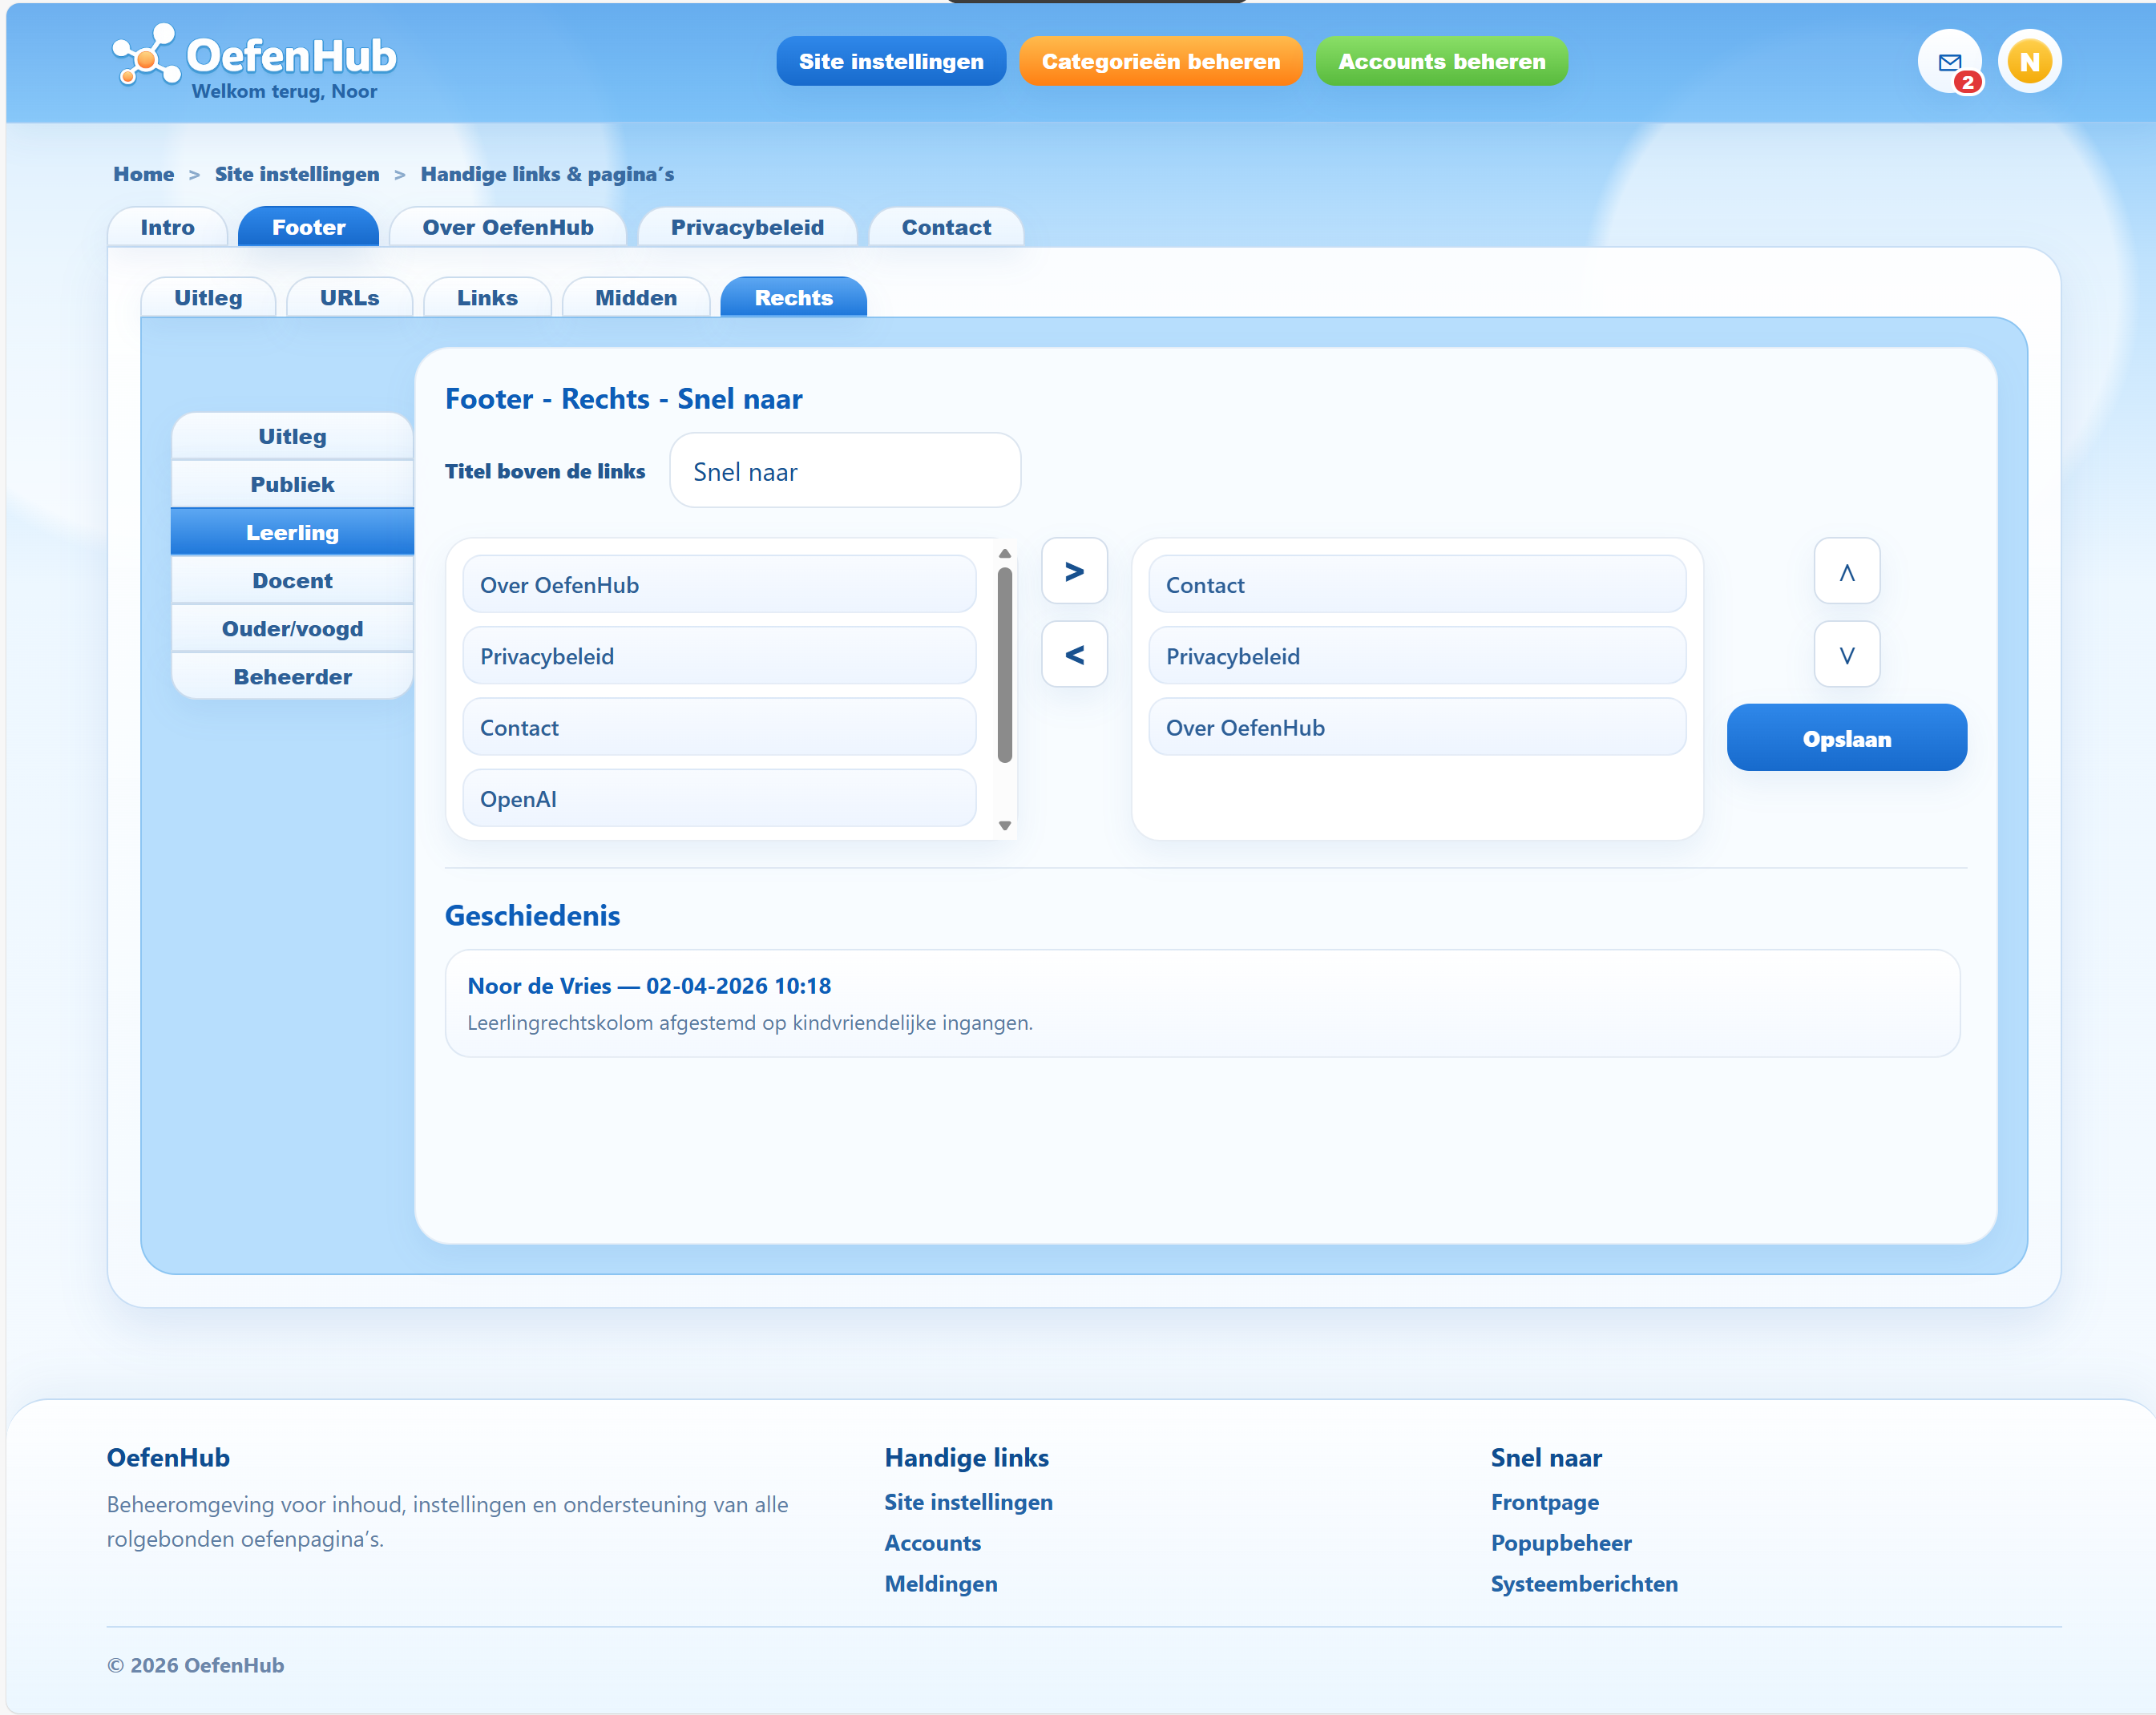Move selected link up in order
Viewport: 2156px width, 1715px height.
1846,571
